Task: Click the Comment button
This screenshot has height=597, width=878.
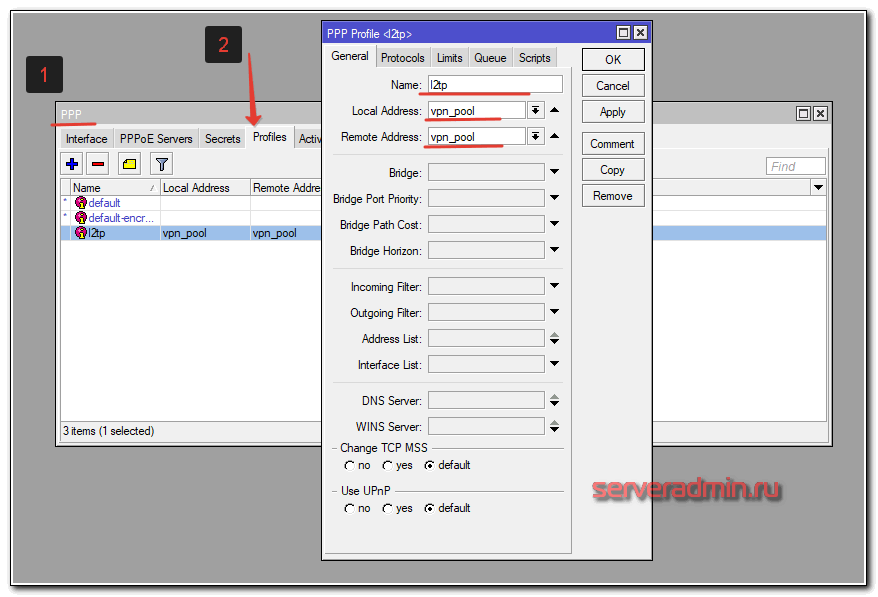Action: (613, 144)
